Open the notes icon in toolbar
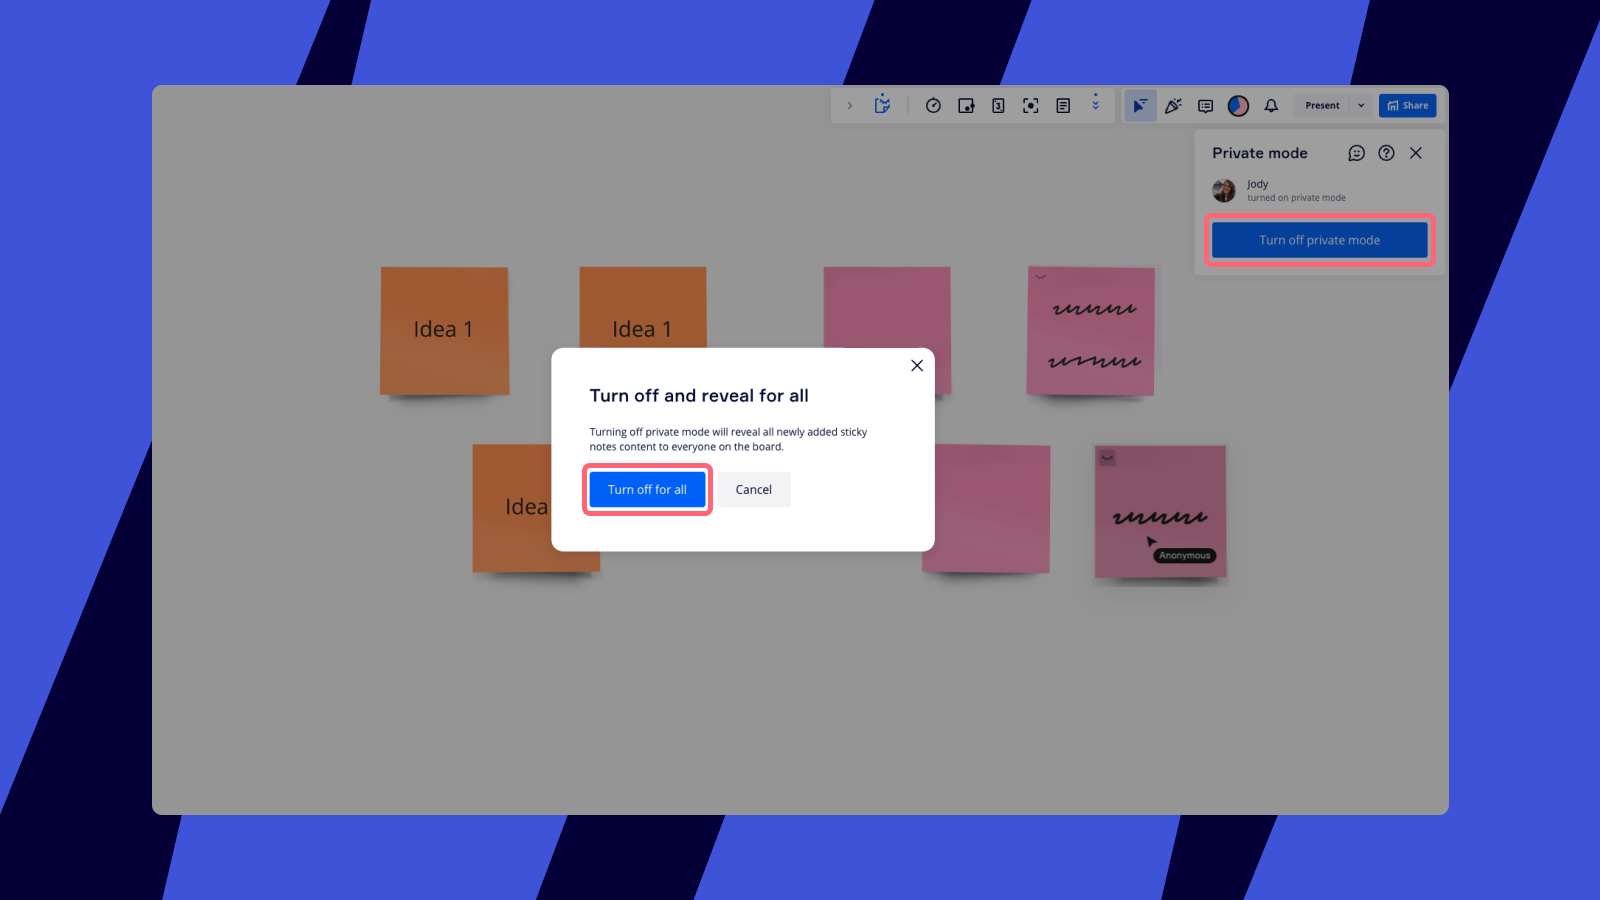This screenshot has width=1600, height=900. pos(1063,106)
